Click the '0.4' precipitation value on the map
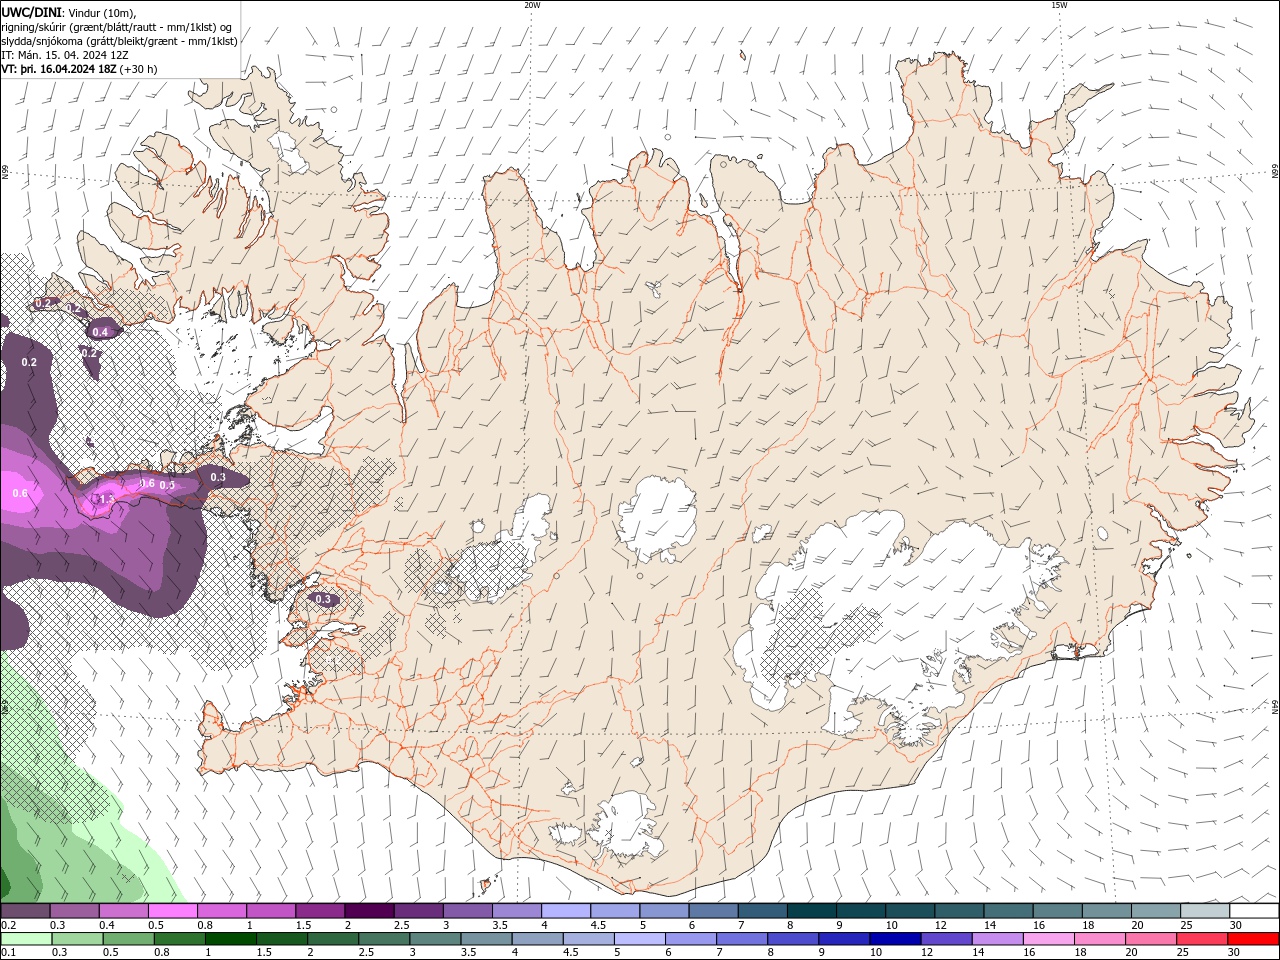 pyautogui.click(x=100, y=332)
